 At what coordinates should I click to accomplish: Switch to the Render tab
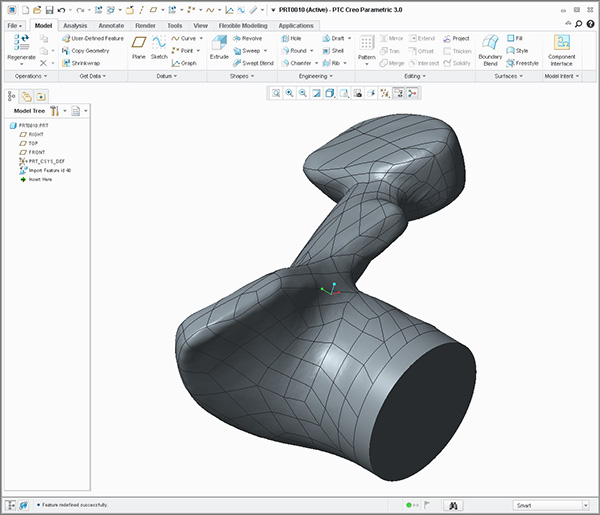click(x=145, y=26)
